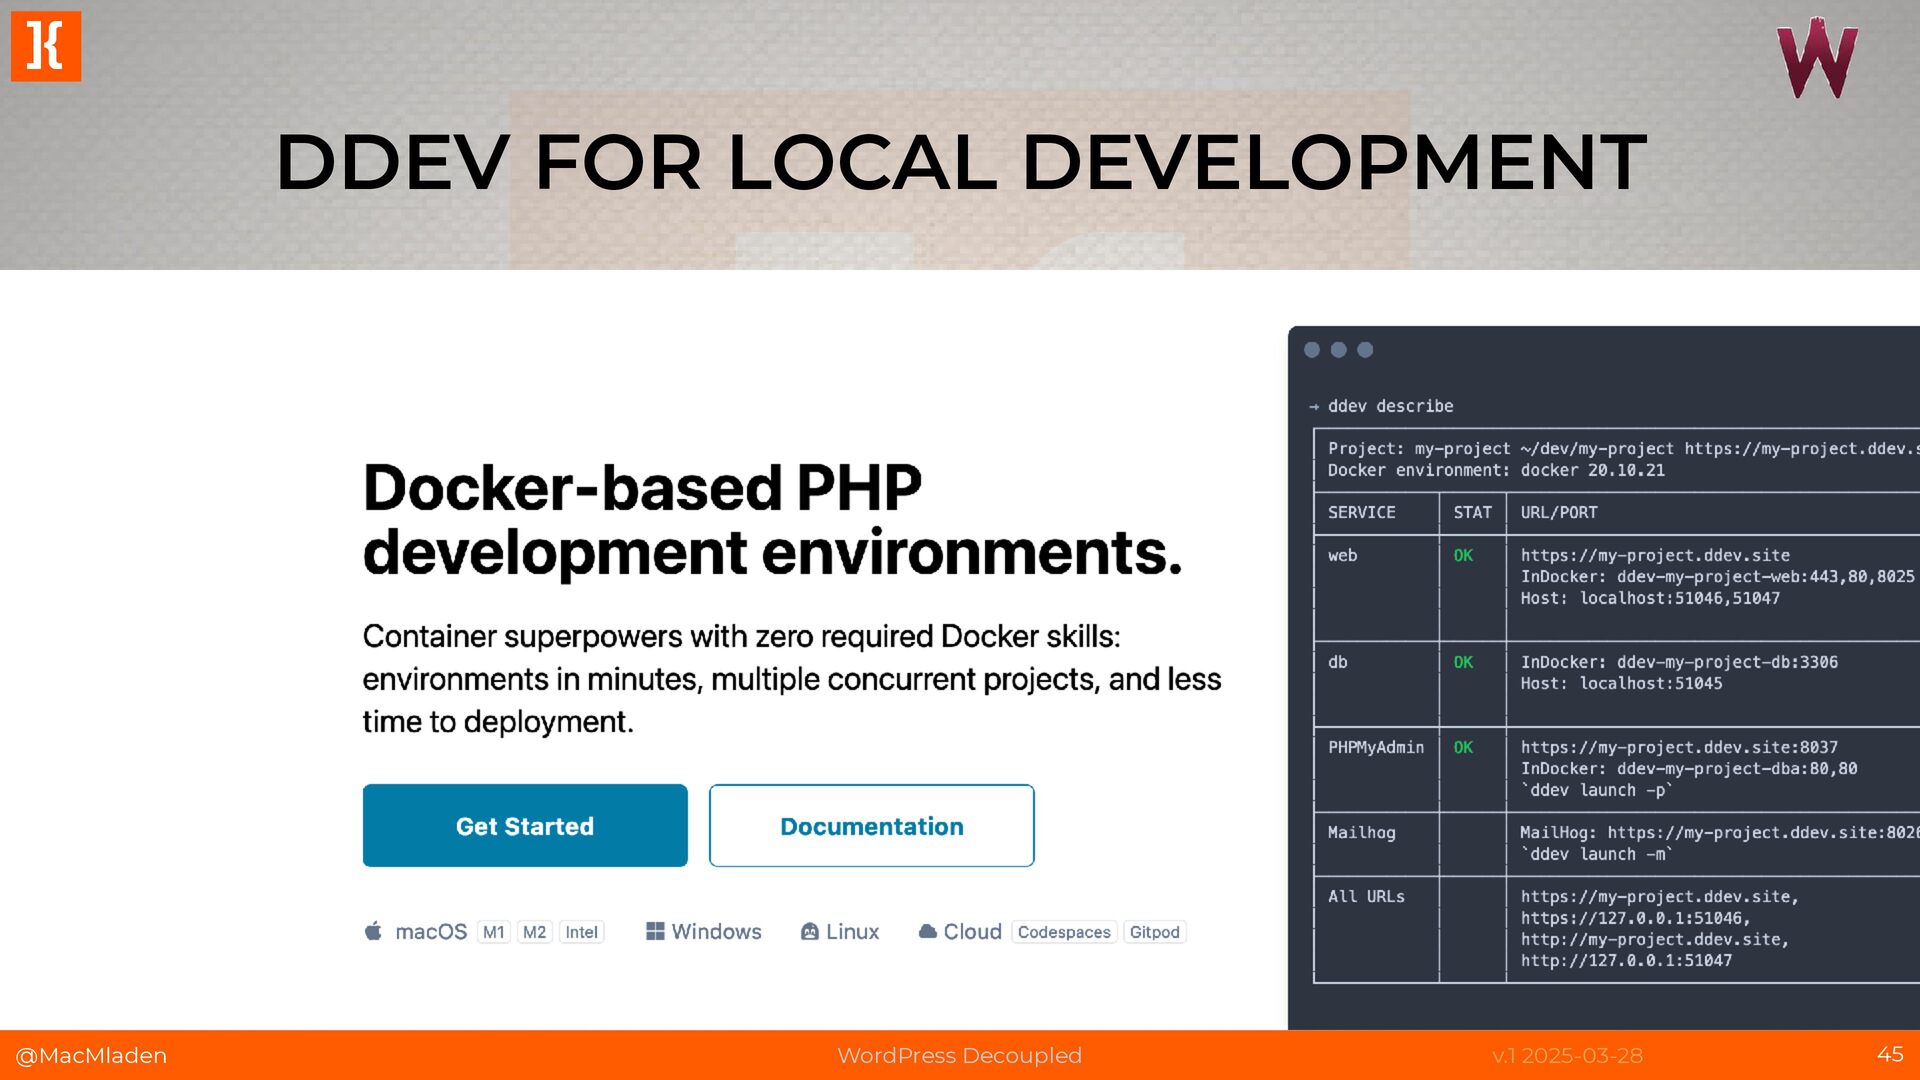1920x1080 pixels.
Task: Click slide number 45
Action: 1890,1054
